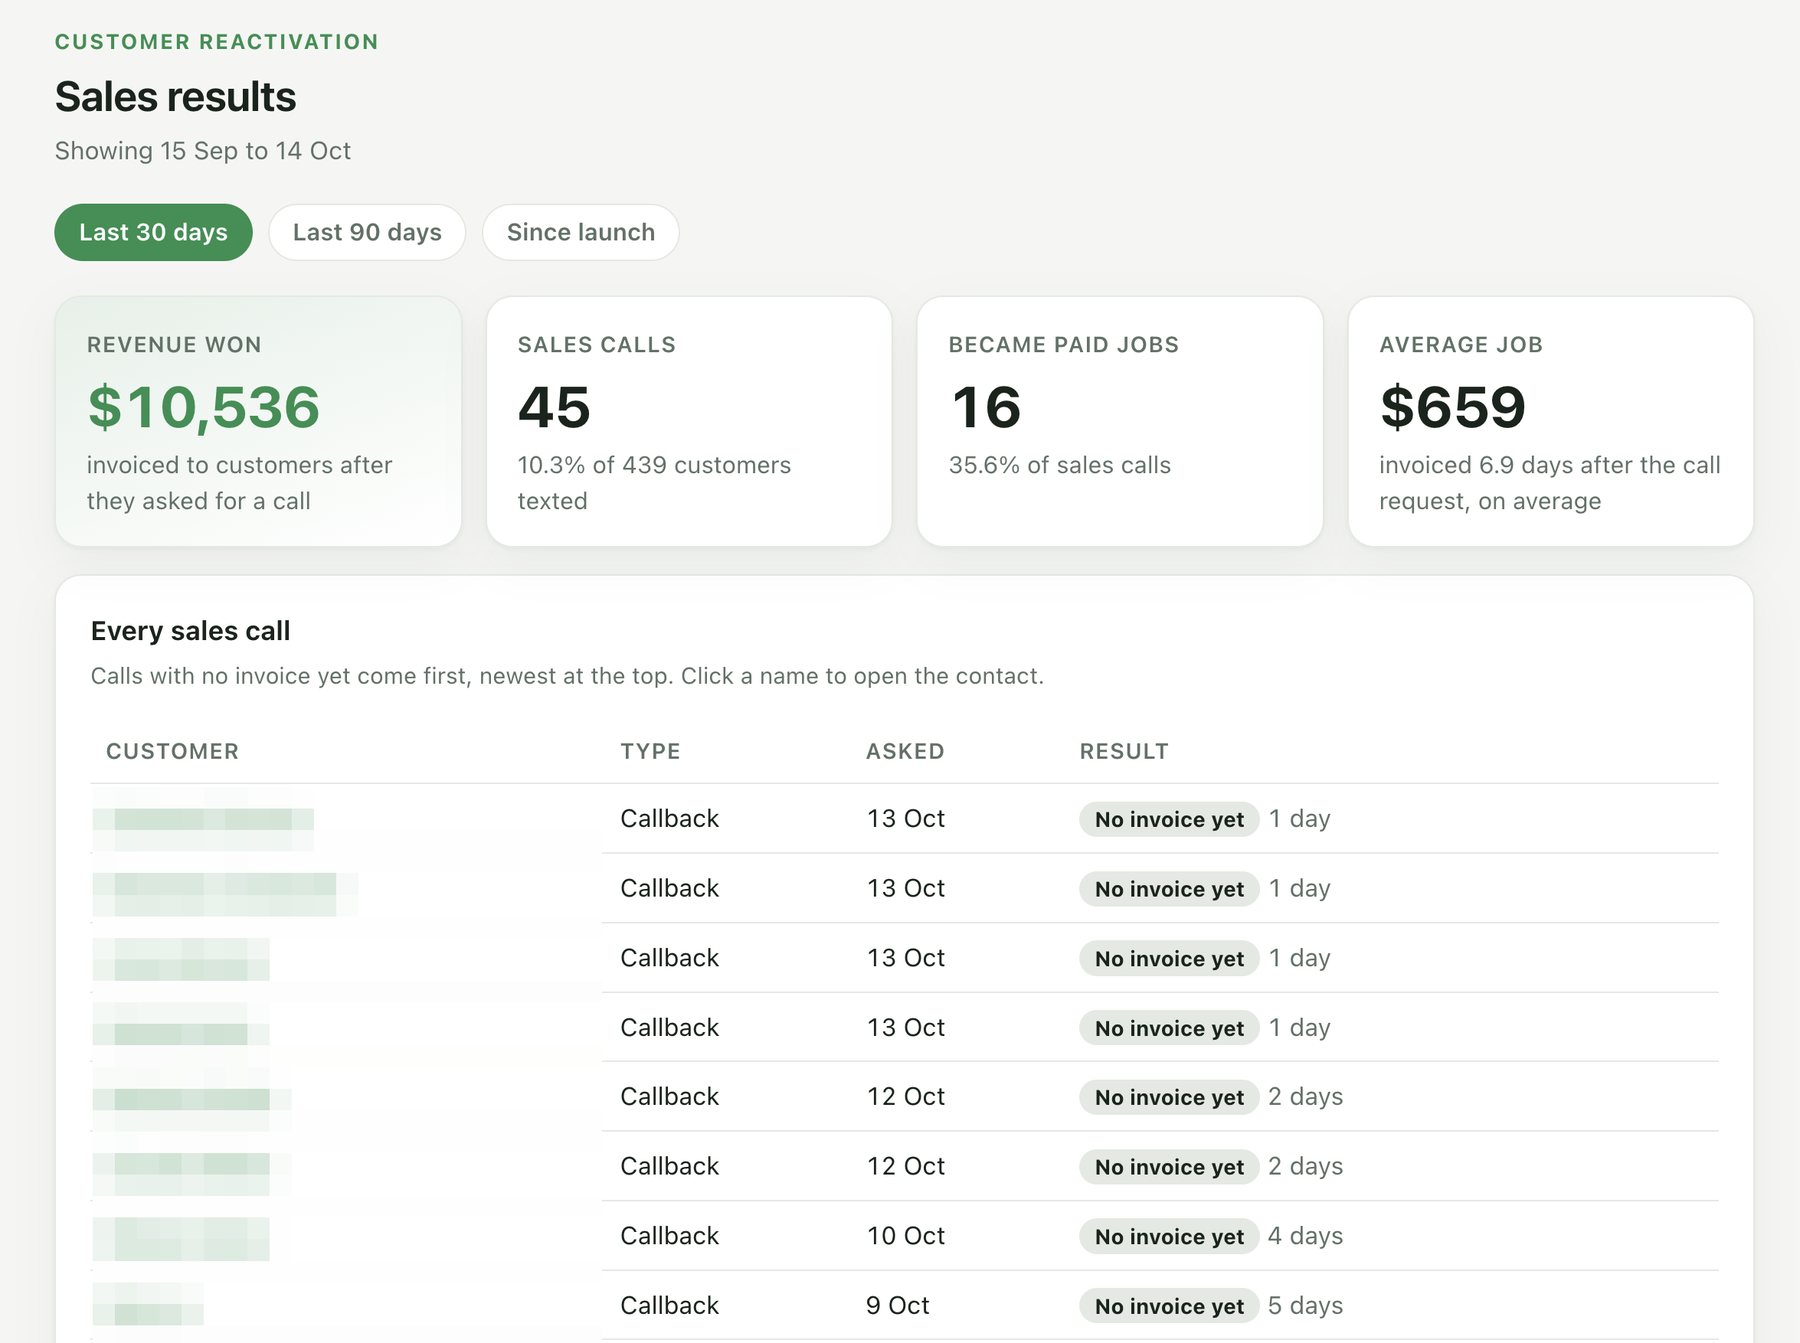Click the $10,536 revenue figure
This screenshot has width=1800, height=1343.
click(204, 407)
